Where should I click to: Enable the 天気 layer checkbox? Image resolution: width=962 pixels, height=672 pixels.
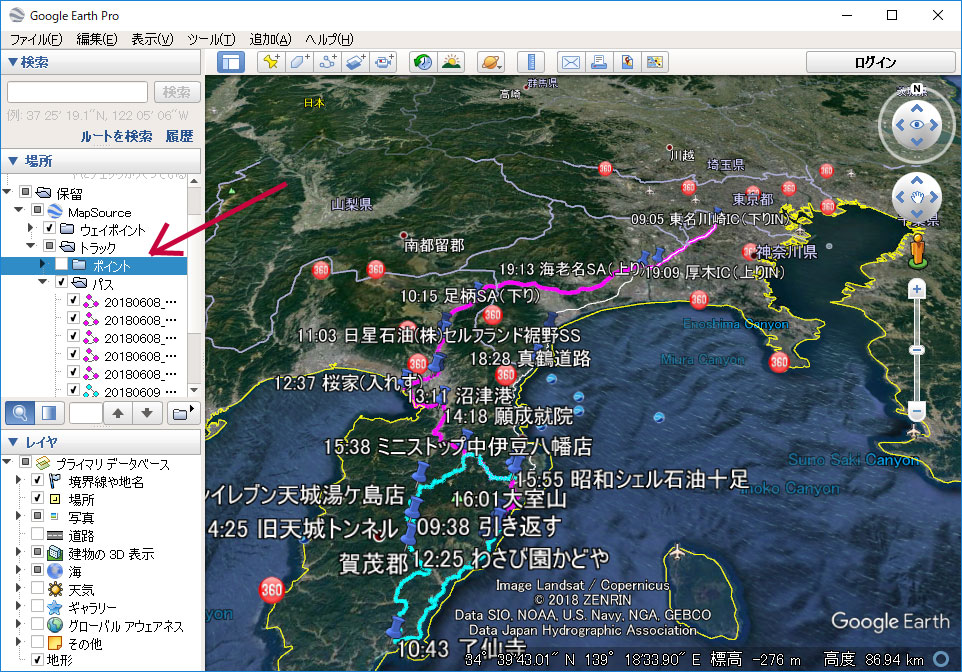point(37,588)
